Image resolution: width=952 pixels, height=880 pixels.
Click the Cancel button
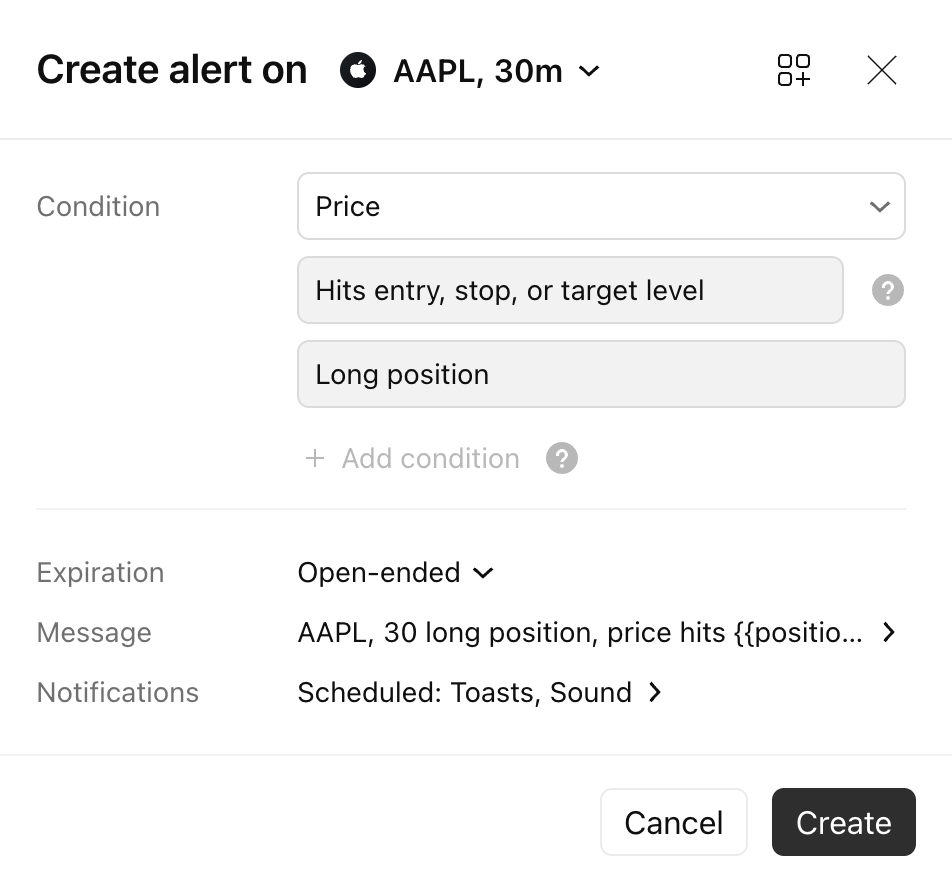(674, 822)
